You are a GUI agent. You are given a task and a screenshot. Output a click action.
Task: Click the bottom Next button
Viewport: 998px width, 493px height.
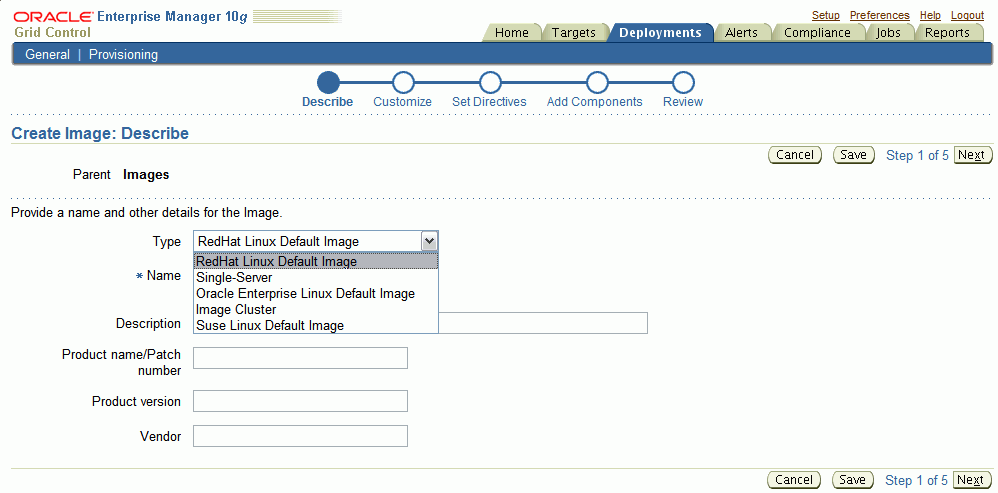(972, 480)
